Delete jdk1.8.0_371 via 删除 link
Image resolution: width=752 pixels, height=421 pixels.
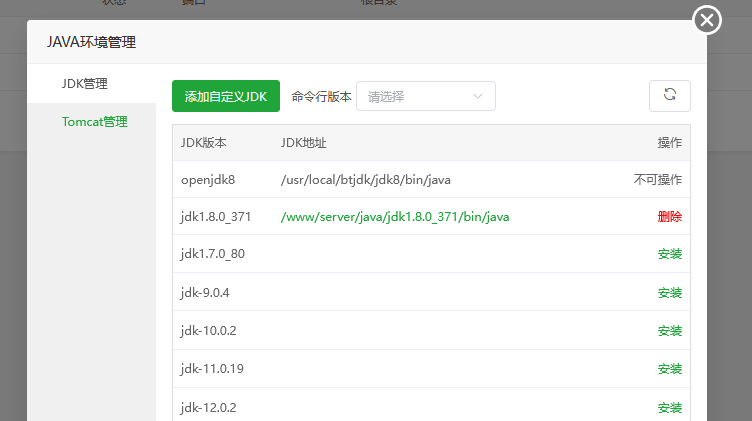click(x=670, y=217)
